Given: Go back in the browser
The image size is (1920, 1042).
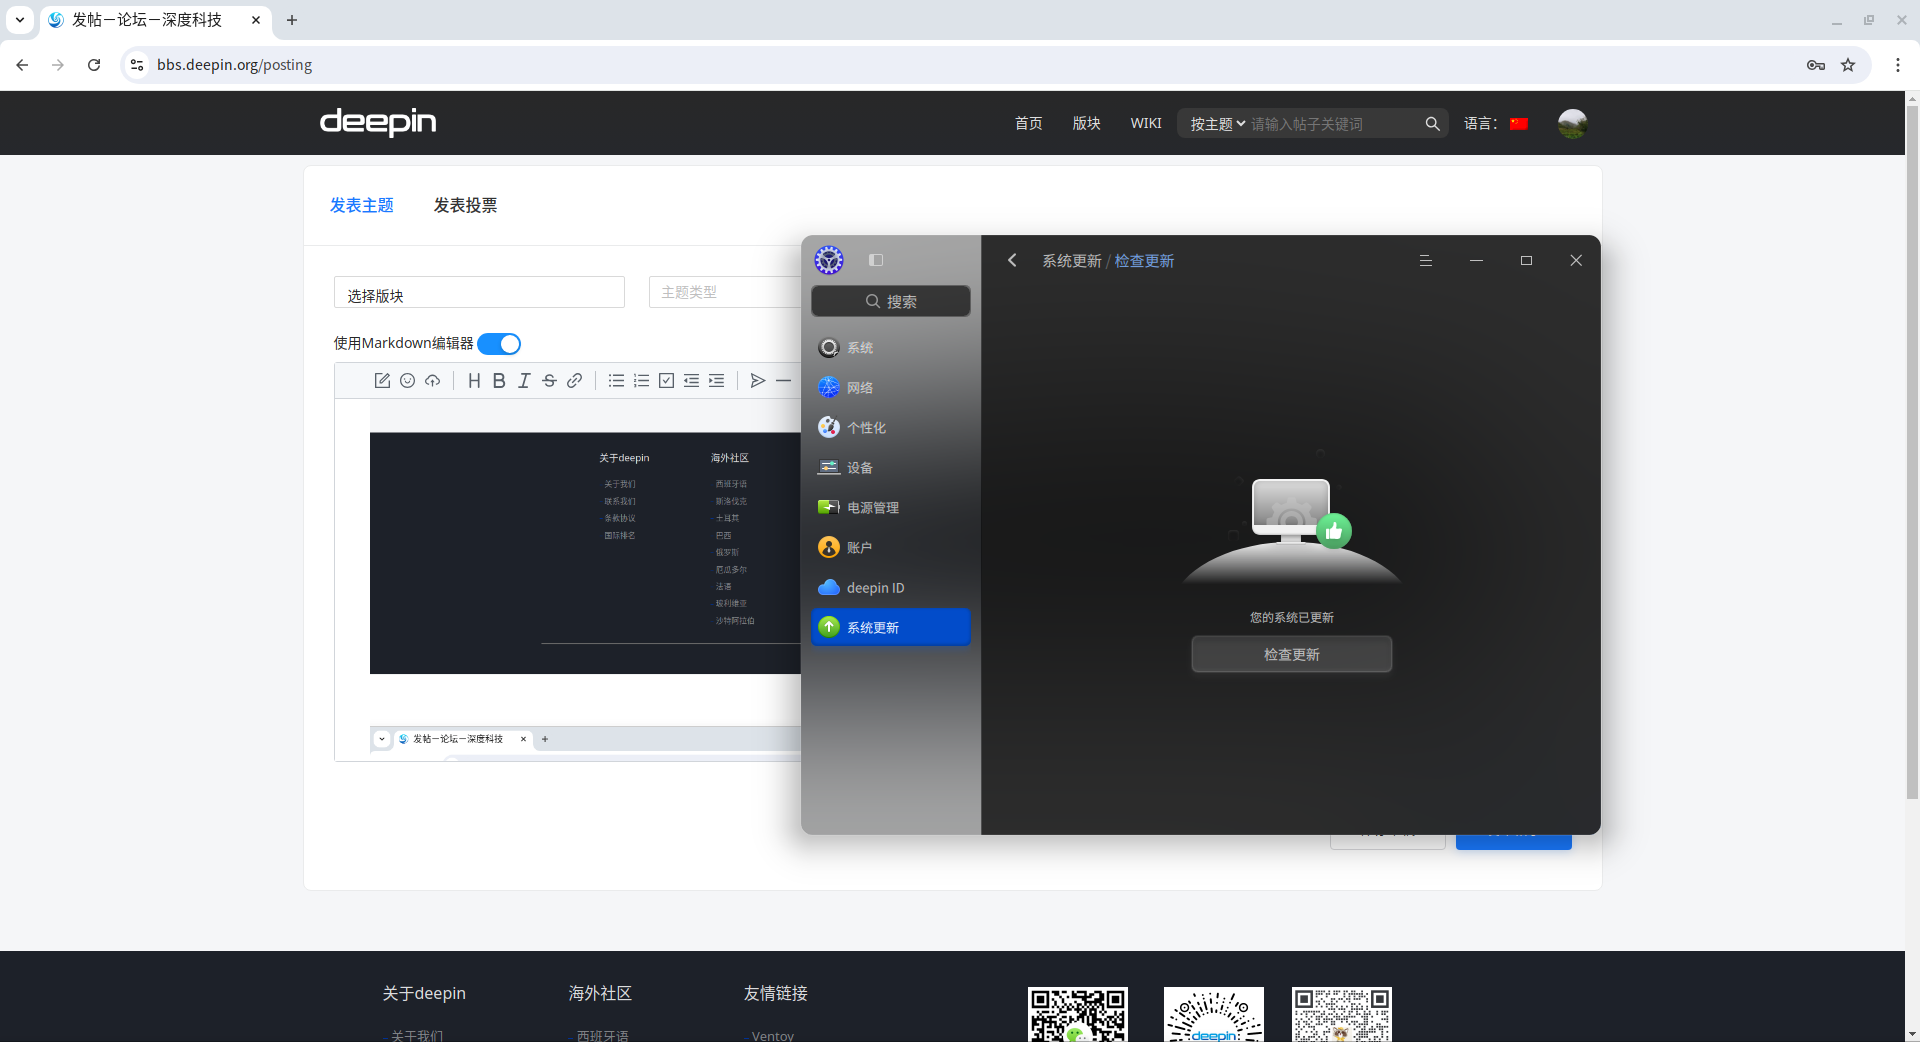Looking at the screenshot, I should tap(22, 65).
